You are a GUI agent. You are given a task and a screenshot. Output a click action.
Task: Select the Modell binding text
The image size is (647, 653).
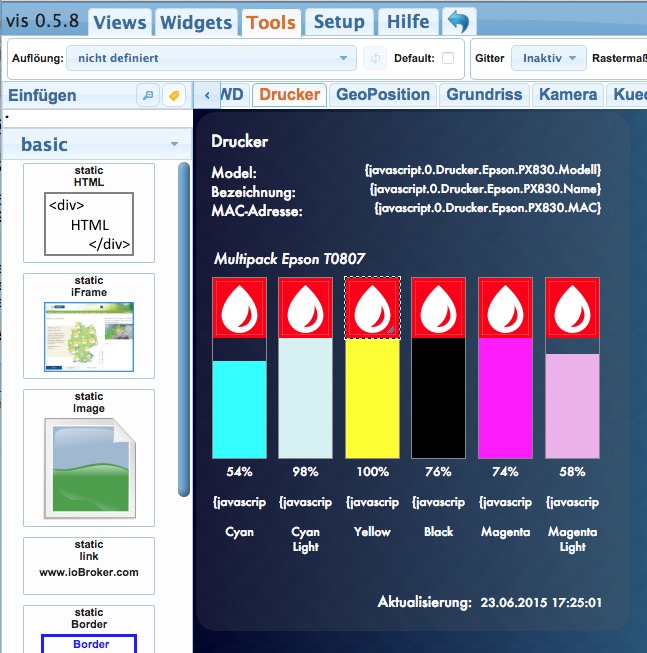tap(483, 170)
